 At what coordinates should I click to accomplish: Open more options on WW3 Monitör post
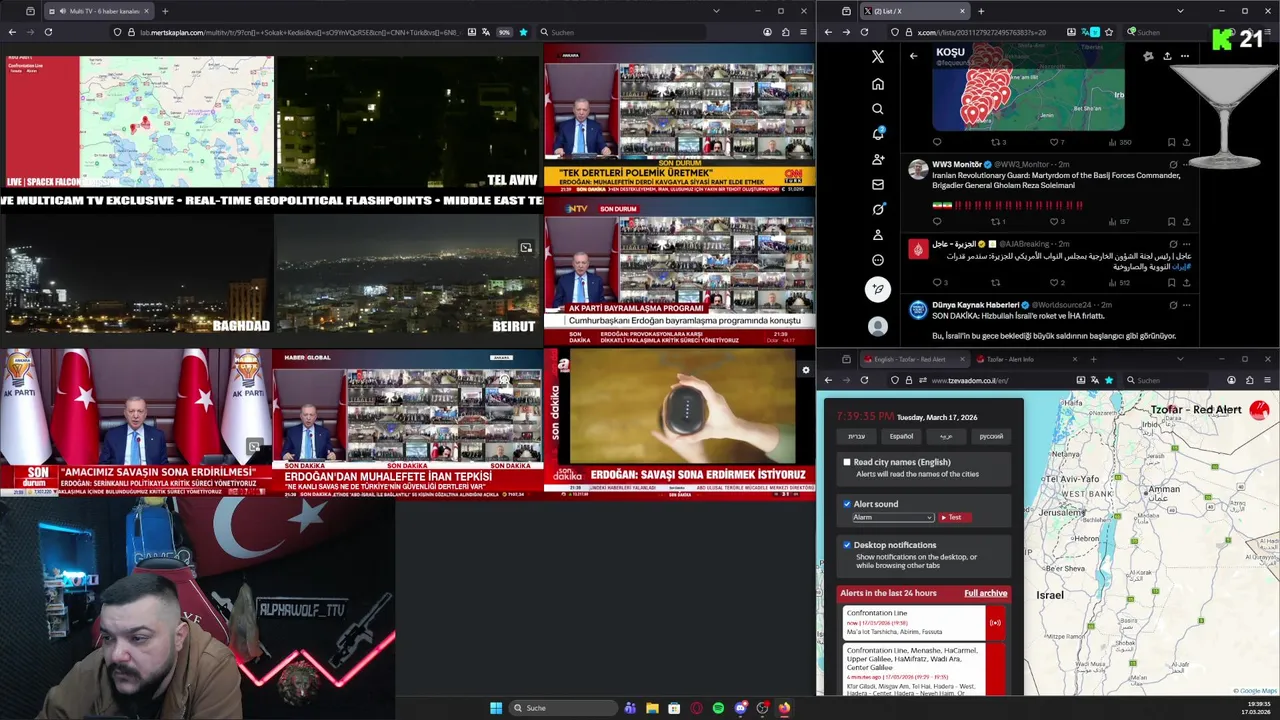click(1186, 164)
